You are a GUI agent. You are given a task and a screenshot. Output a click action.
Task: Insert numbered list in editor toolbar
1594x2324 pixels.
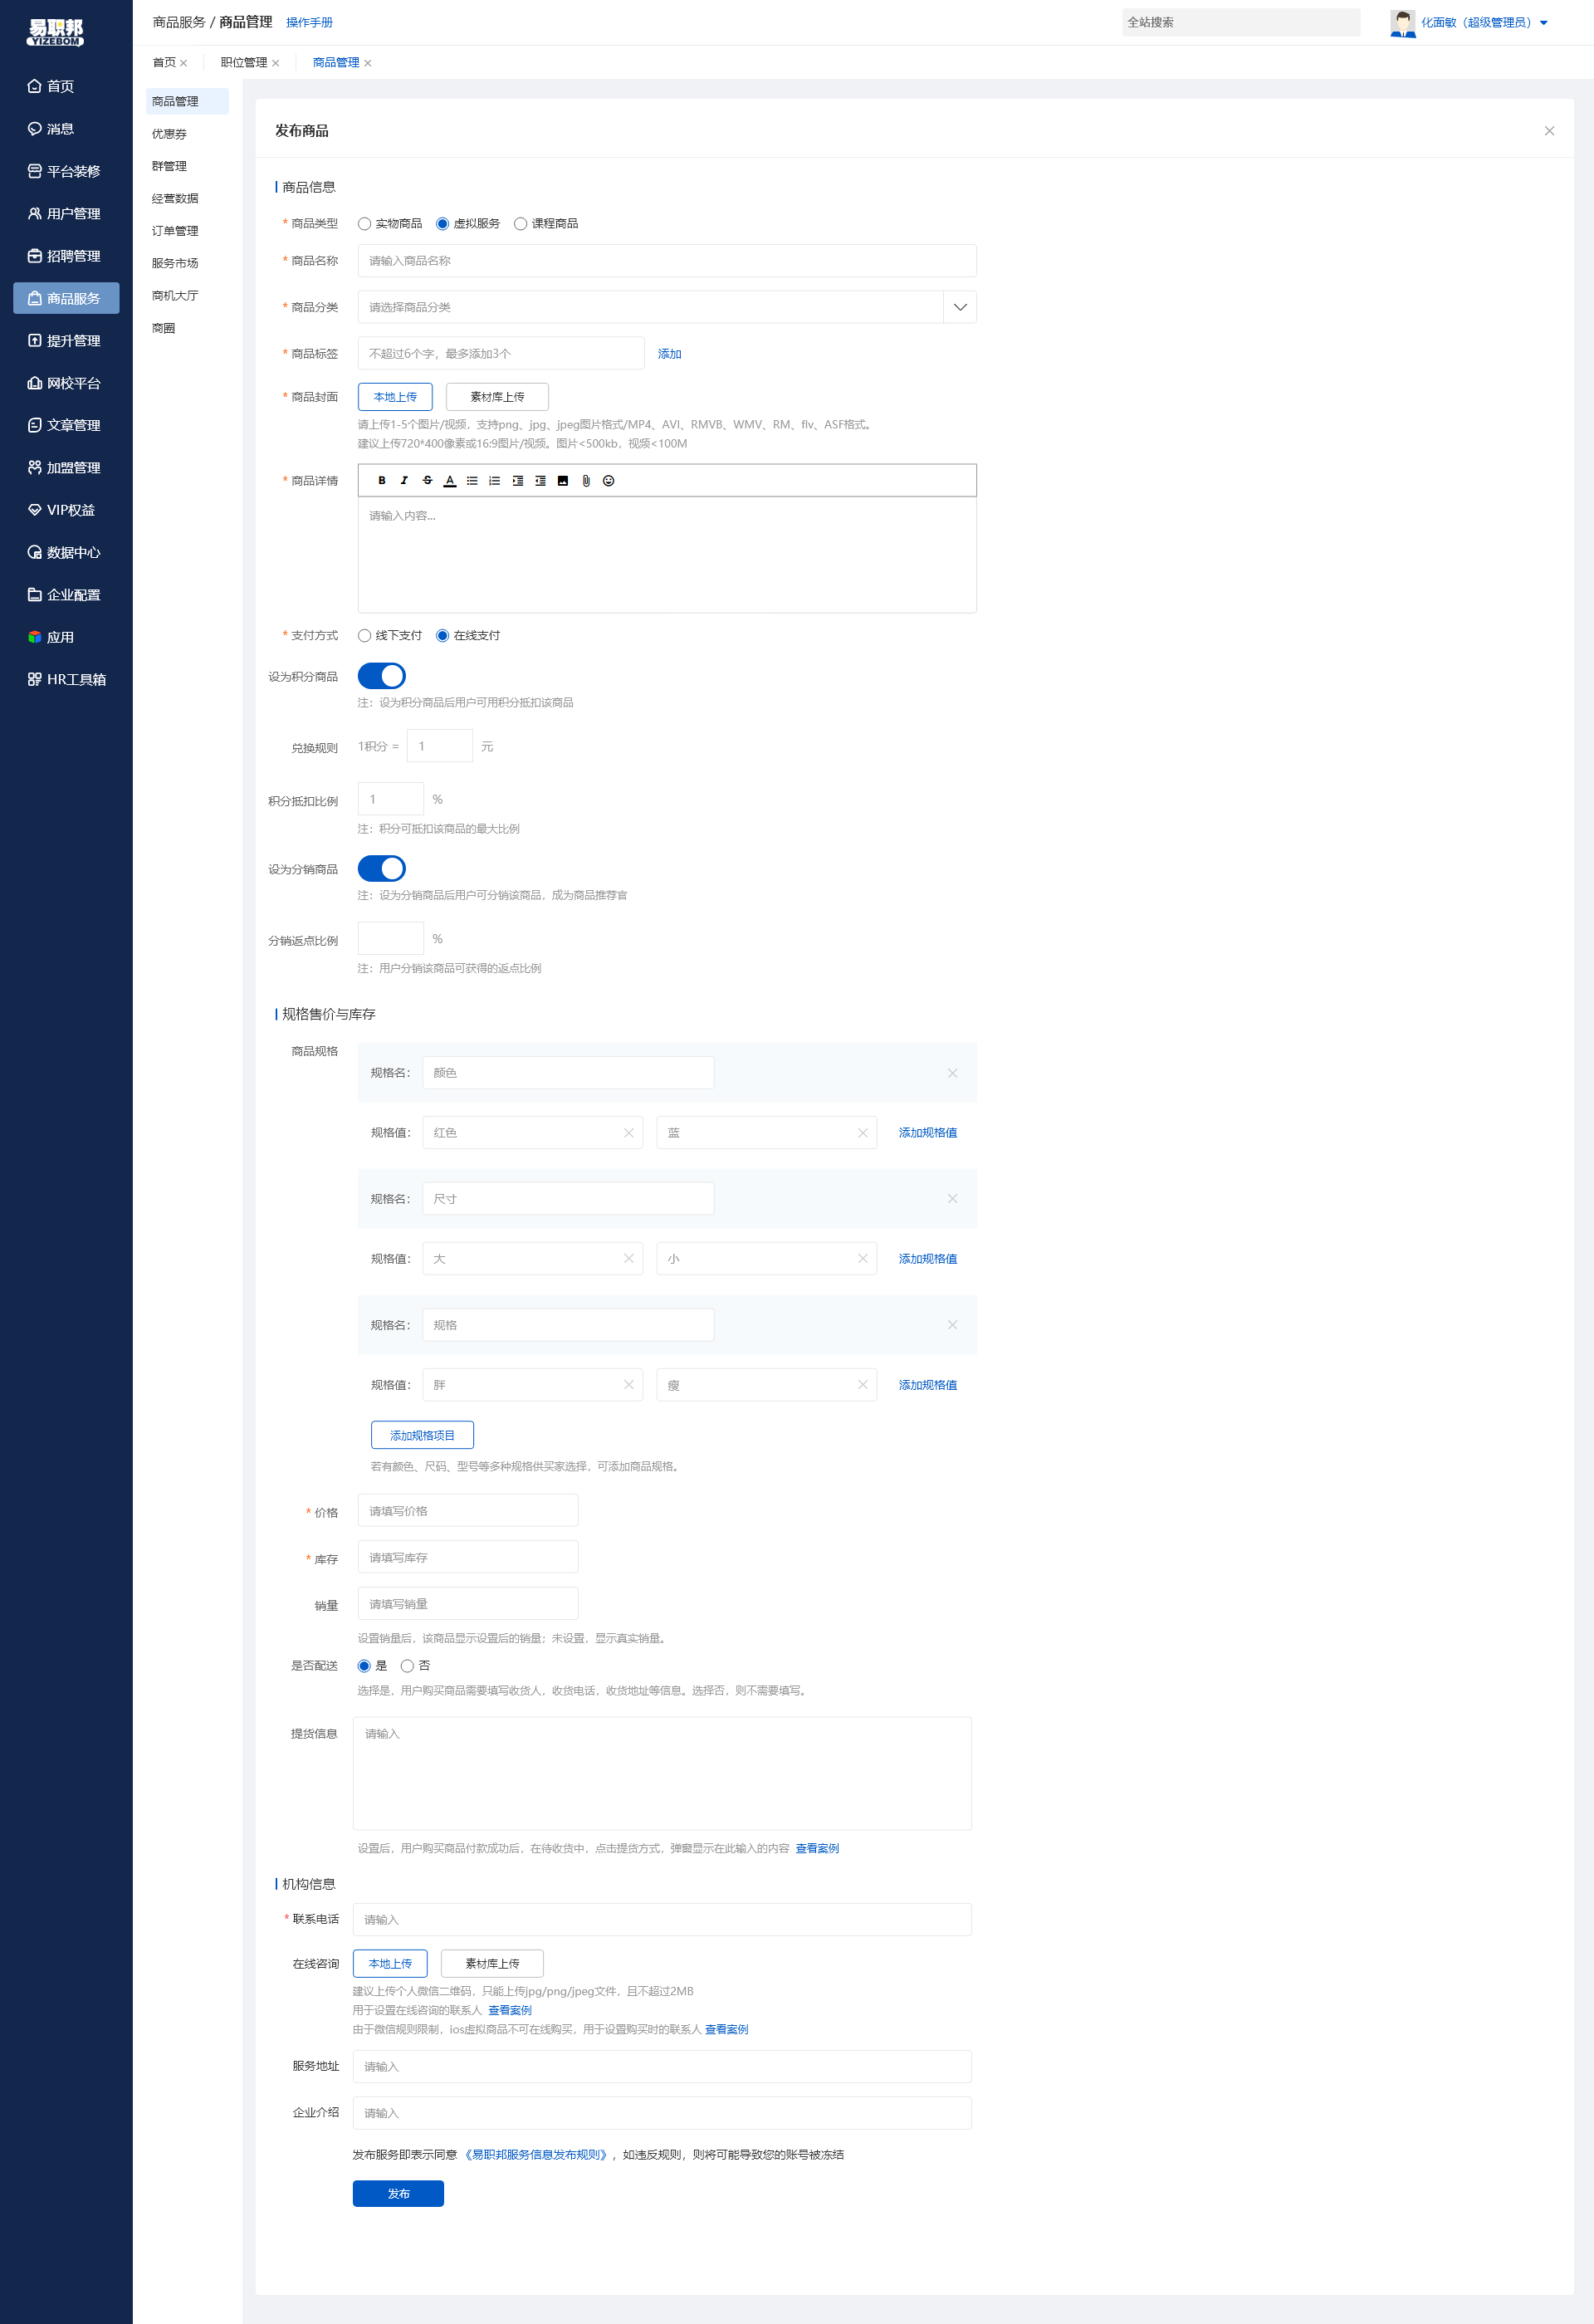(x=495, y=481)
